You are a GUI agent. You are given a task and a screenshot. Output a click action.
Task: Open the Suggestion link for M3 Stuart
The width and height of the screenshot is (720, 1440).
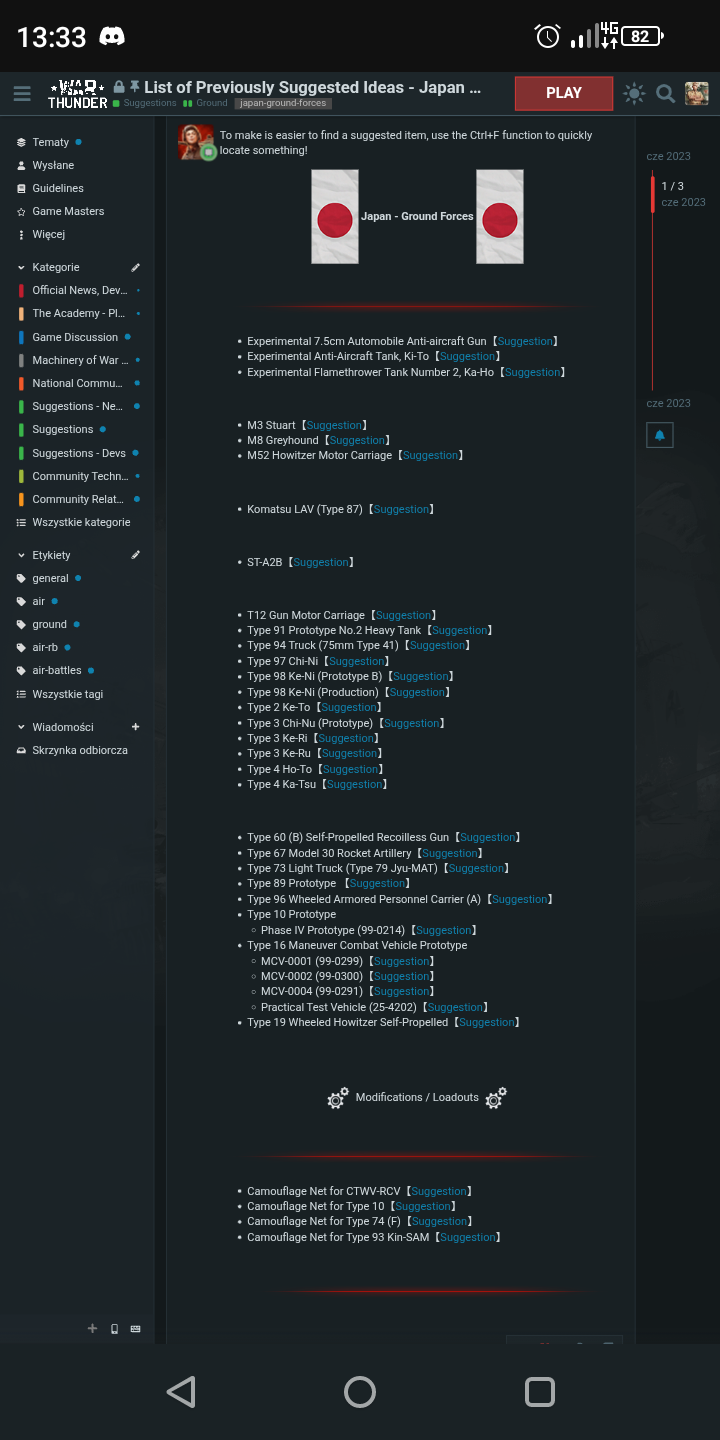pyautogui.click(x=334, y=425)
